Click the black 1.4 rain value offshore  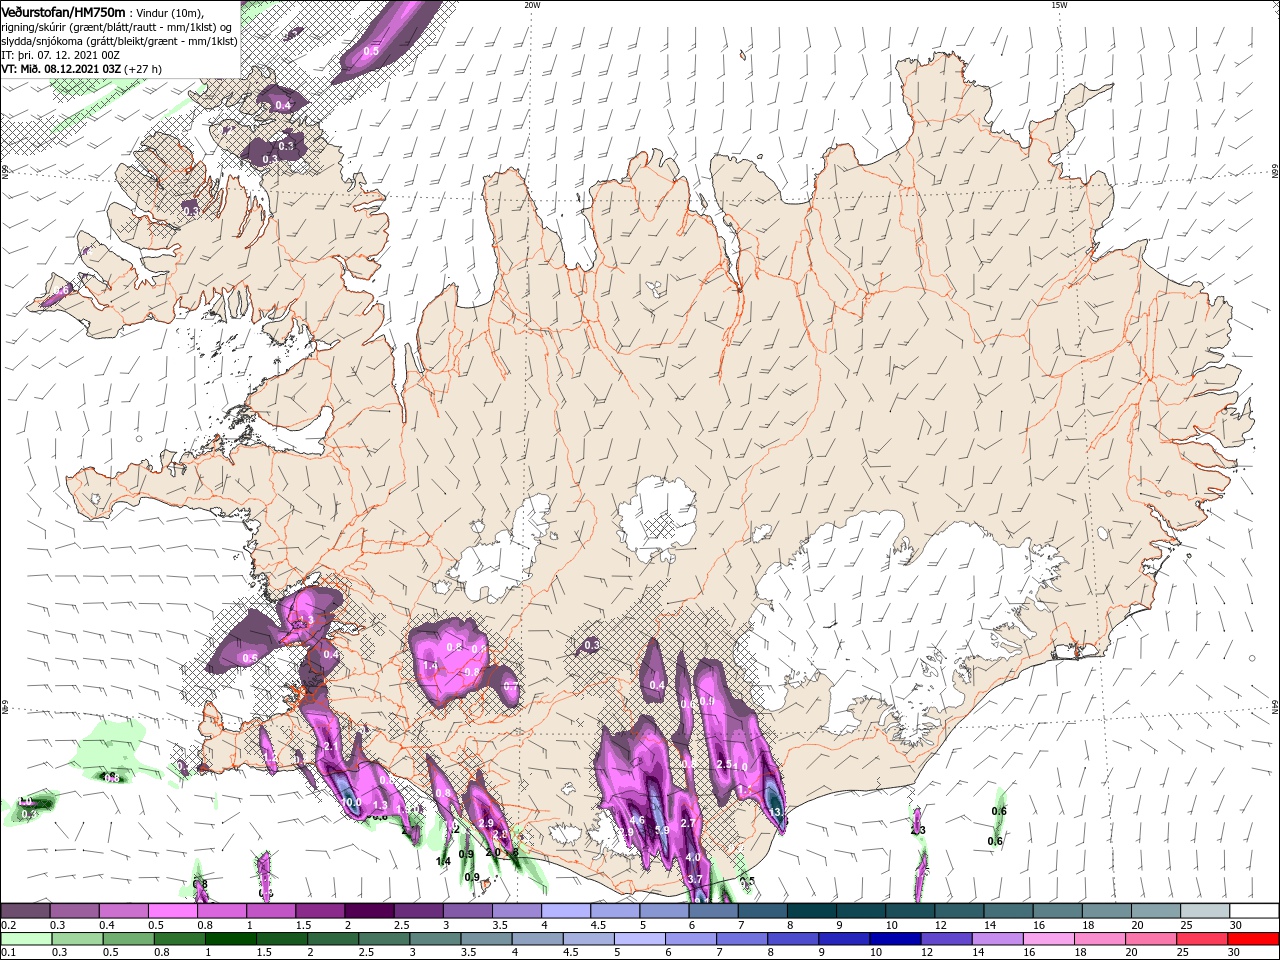click(443, 861)
